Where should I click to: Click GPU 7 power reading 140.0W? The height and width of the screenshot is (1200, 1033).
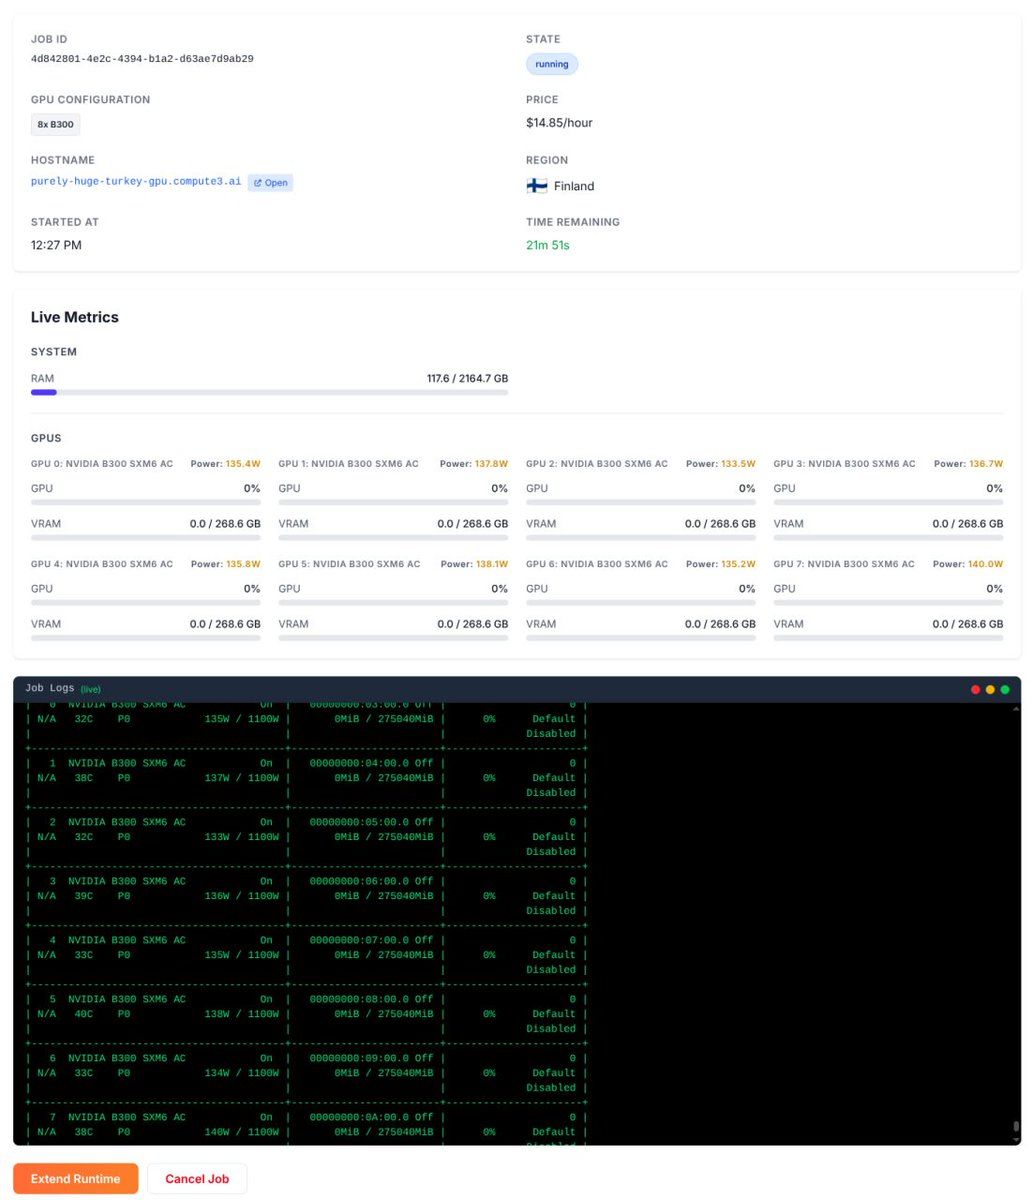tap(986, 564)
